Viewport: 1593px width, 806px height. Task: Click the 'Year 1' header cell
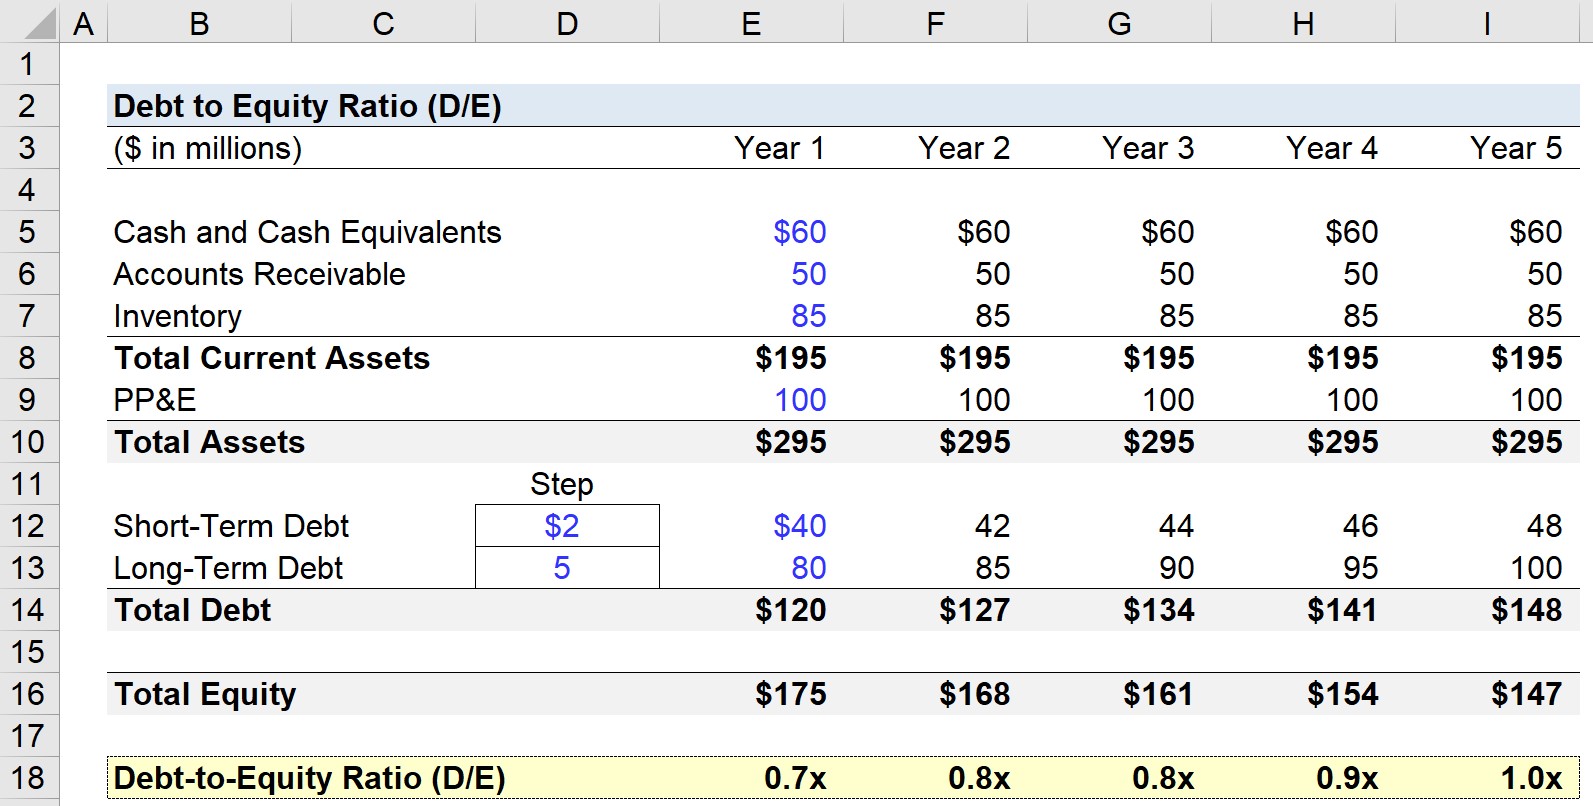pyautogui.click(x=780, y=148)
